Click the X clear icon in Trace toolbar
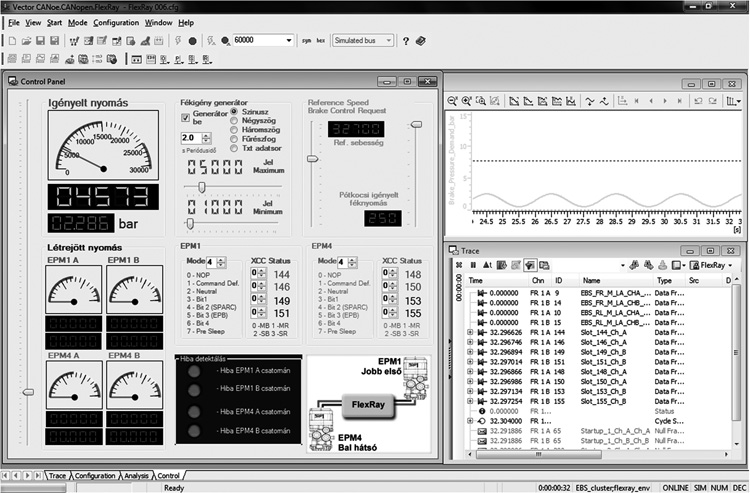 tap(459, 265)
